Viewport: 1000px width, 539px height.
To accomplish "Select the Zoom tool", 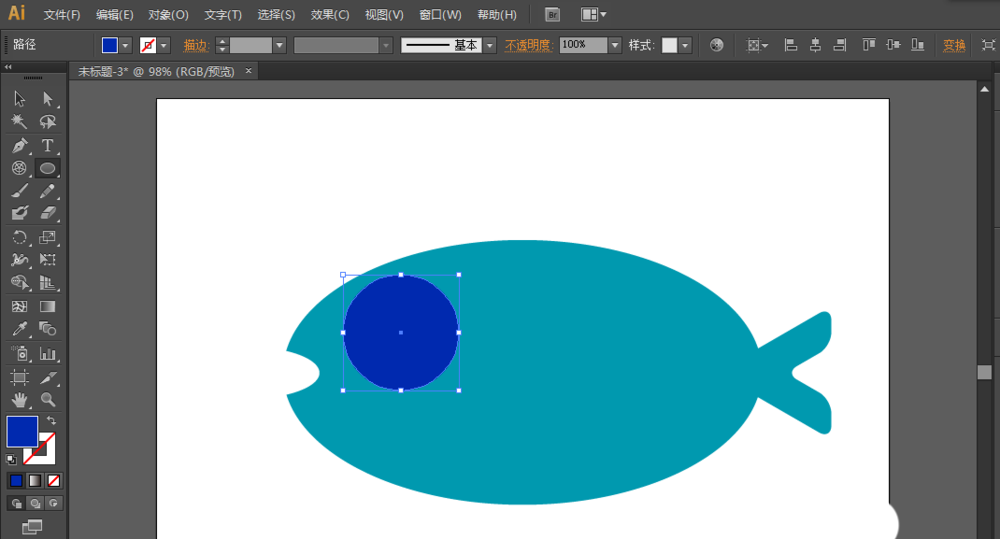I will pyautogui.click(x=48, y=400).
